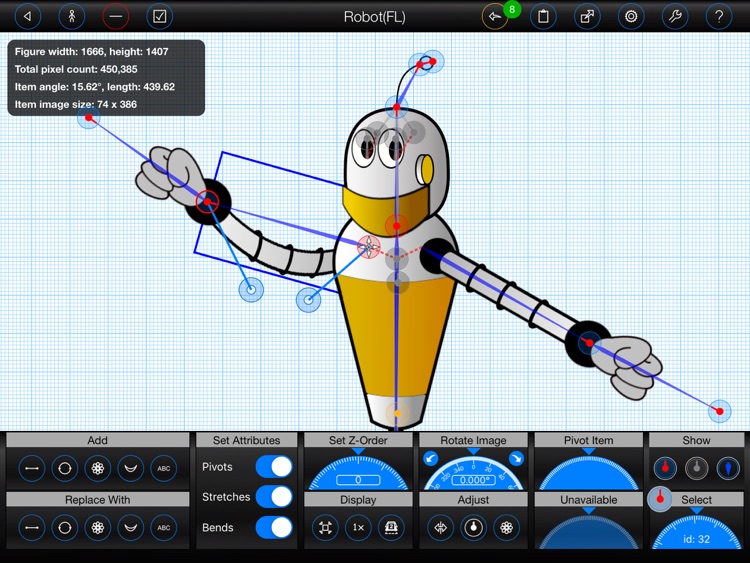Adjust the Pivot Item dial
This screenshot has width=750, height=563.
[x=589, y=473]
